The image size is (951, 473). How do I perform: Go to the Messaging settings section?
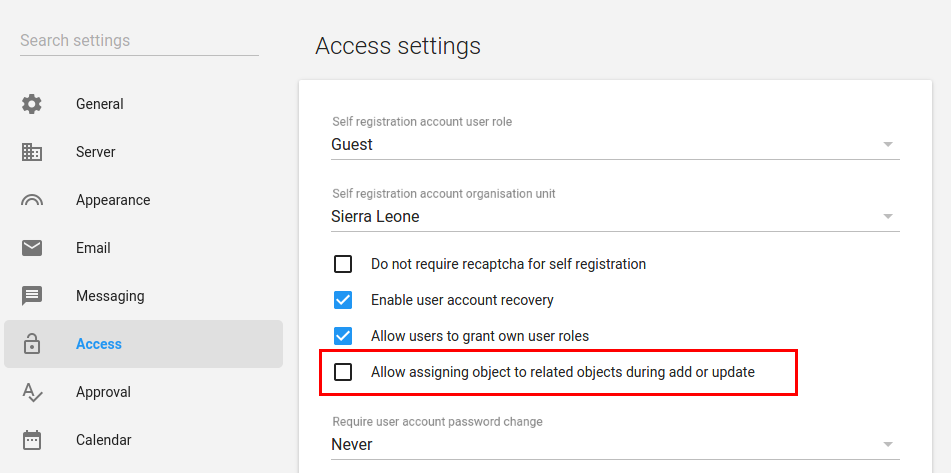click(110, 296)
